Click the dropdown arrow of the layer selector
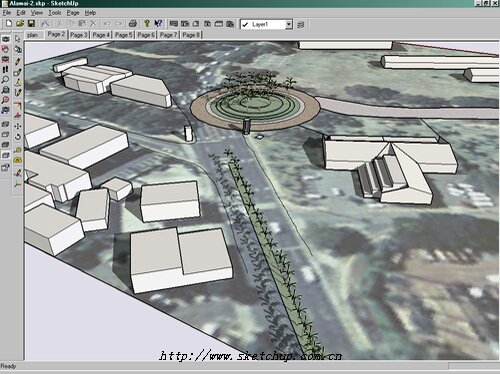 [289, 24]
